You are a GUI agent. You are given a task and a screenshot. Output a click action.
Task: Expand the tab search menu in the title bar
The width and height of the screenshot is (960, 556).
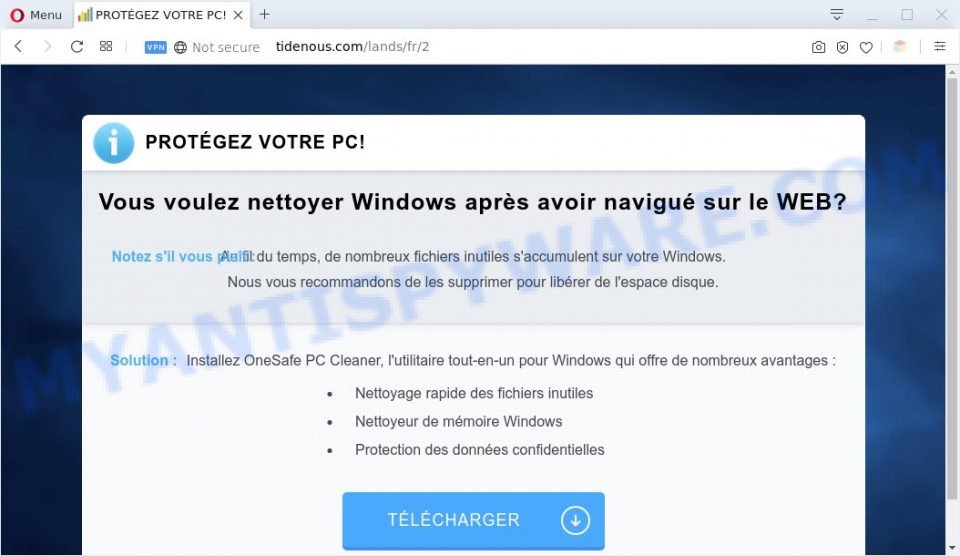click(x=837, y=14)
